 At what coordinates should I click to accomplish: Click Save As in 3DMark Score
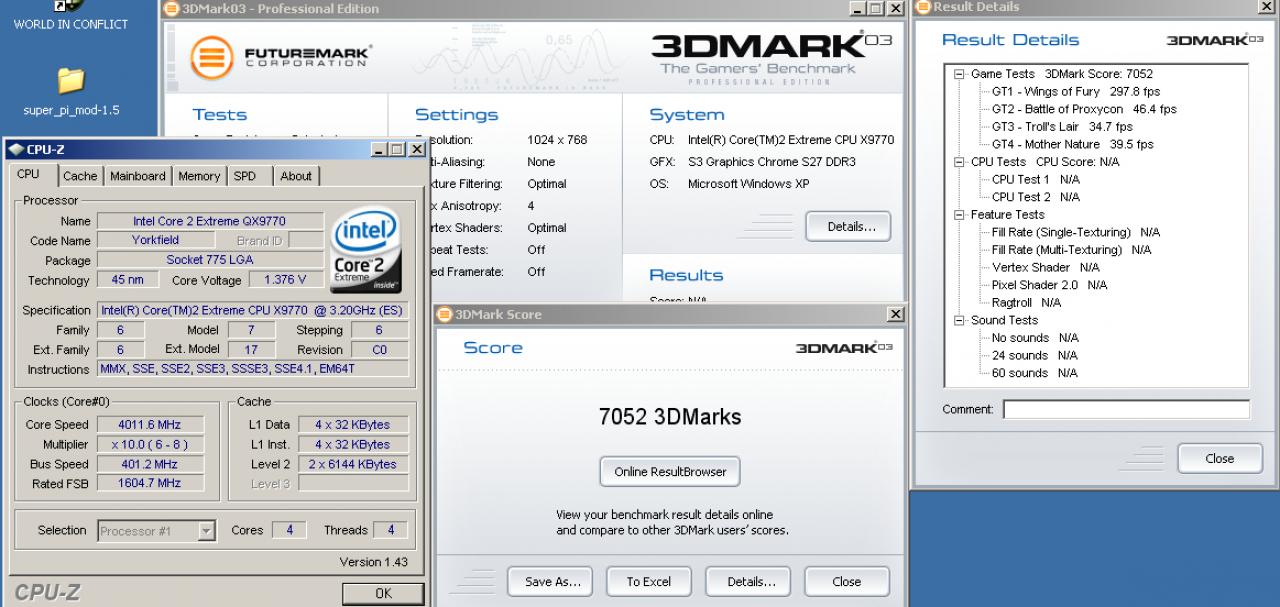click(550, 581)
